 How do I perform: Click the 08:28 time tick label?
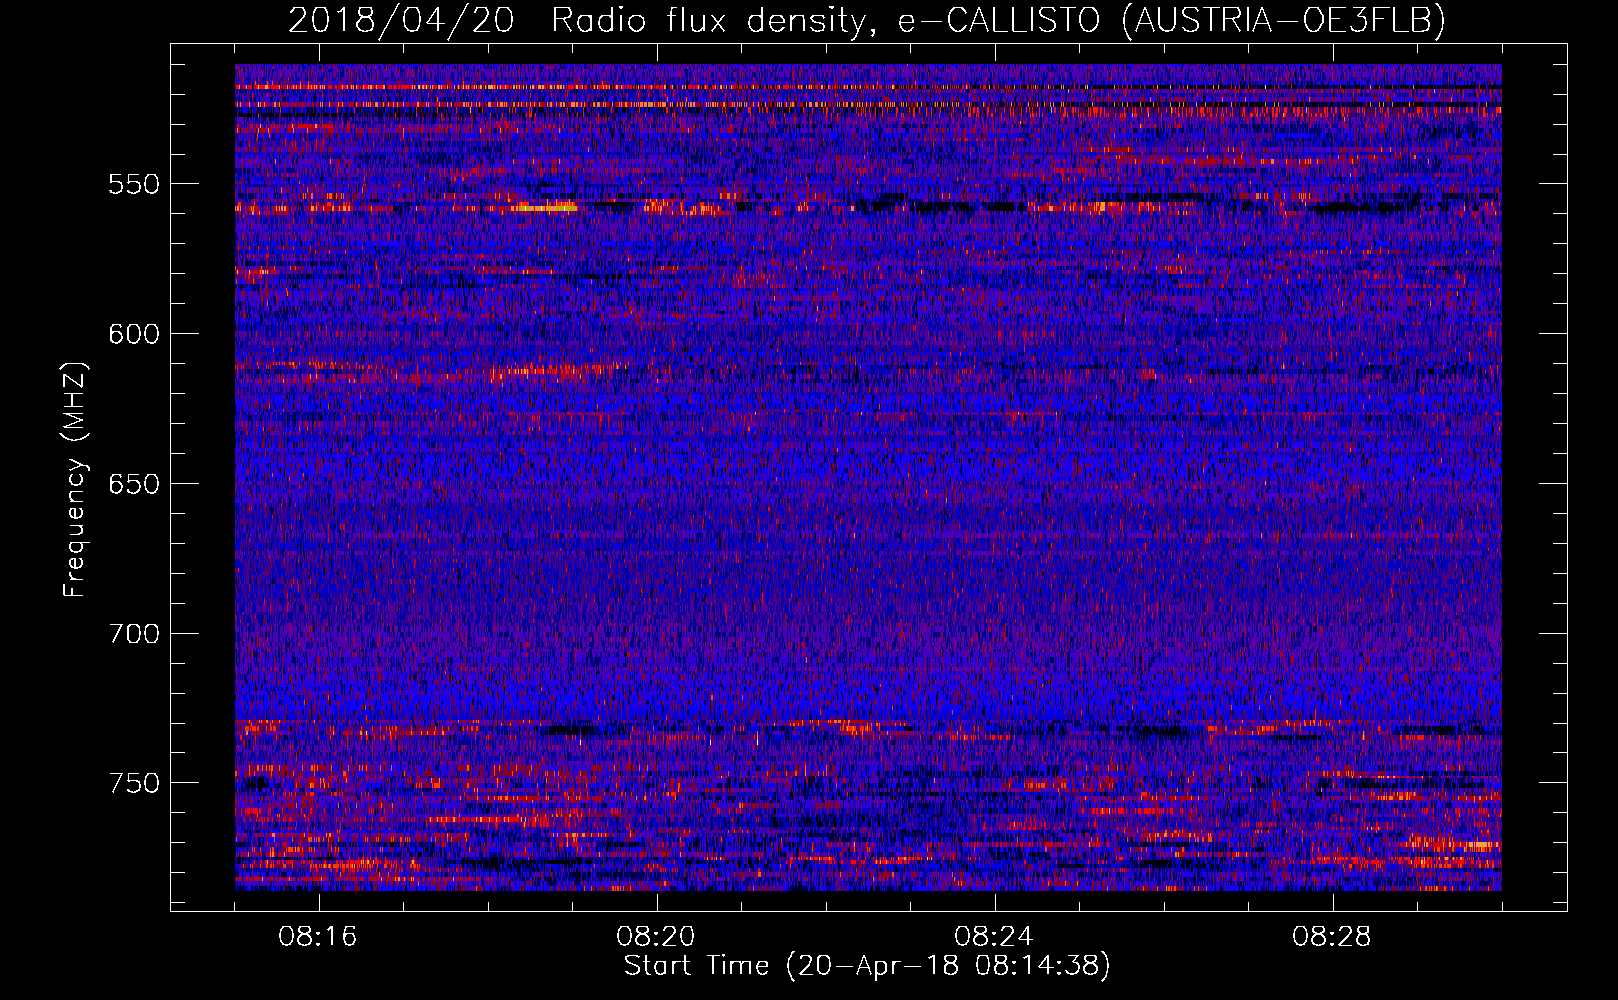pyautogui.click(x=1332, y=937)
